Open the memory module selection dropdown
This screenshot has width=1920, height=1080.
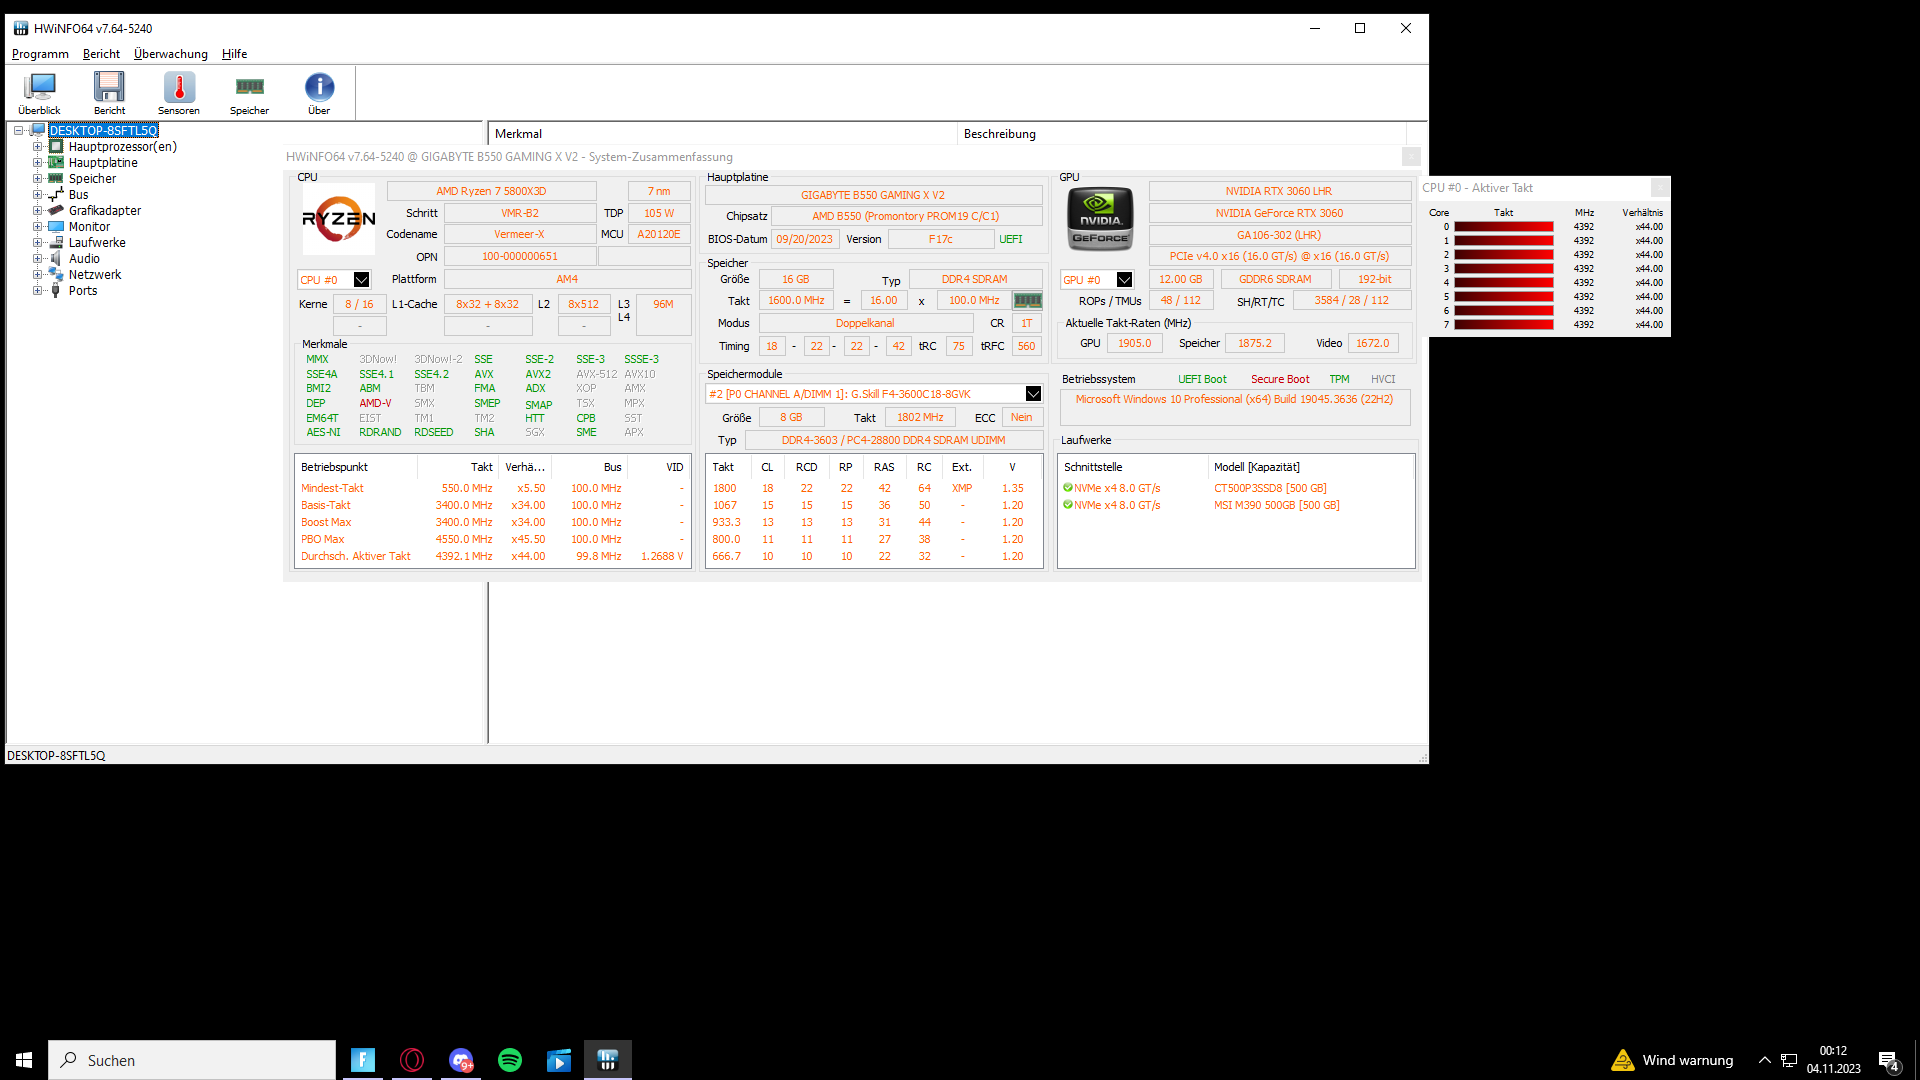[x=1033, y=394]
